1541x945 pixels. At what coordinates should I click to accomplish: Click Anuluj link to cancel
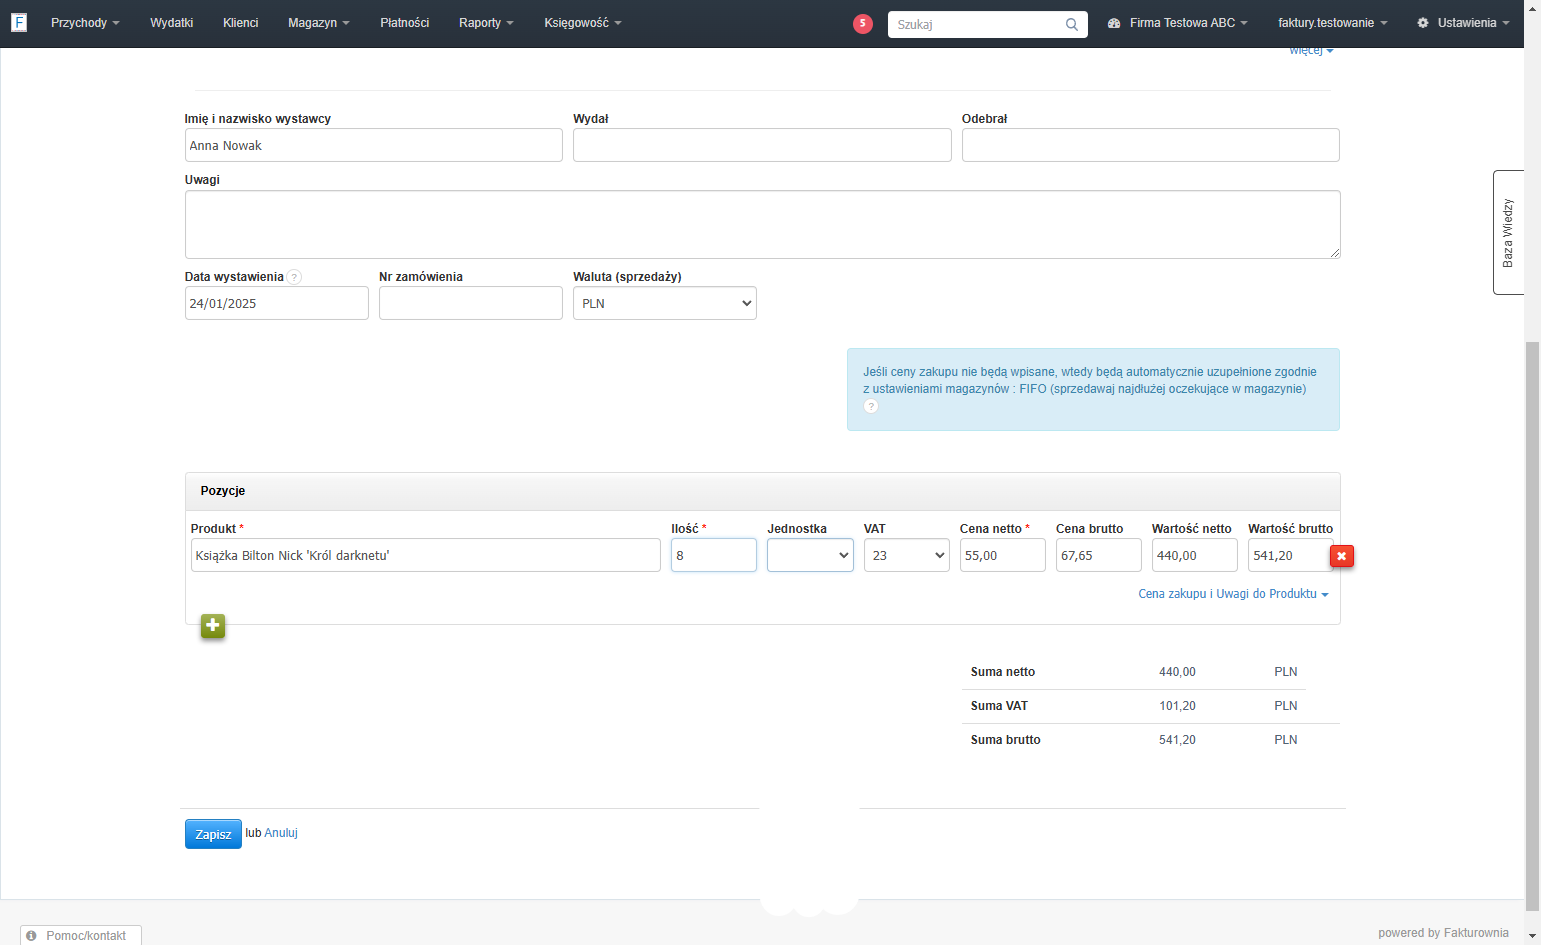coord(281,833)
